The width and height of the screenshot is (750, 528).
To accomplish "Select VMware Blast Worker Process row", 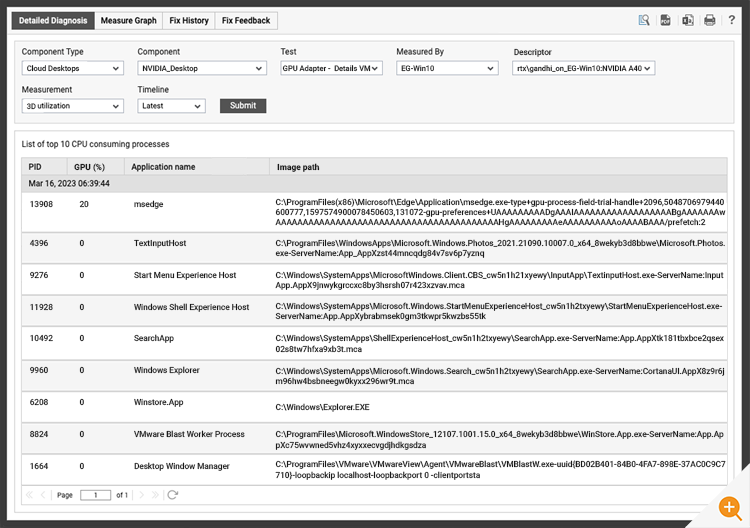I will click(374, 439).
